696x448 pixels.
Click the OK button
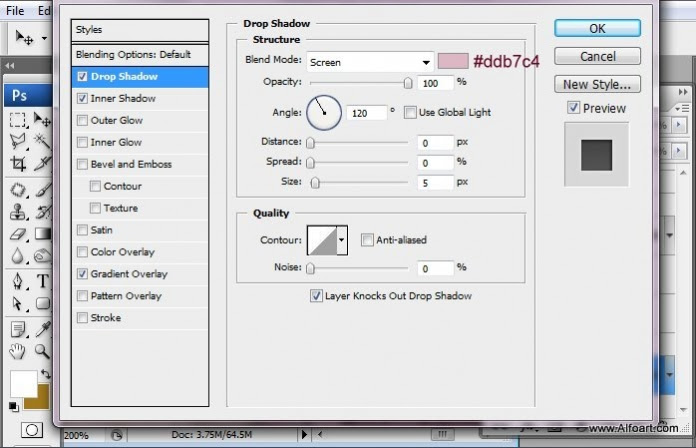coord(597,29)
